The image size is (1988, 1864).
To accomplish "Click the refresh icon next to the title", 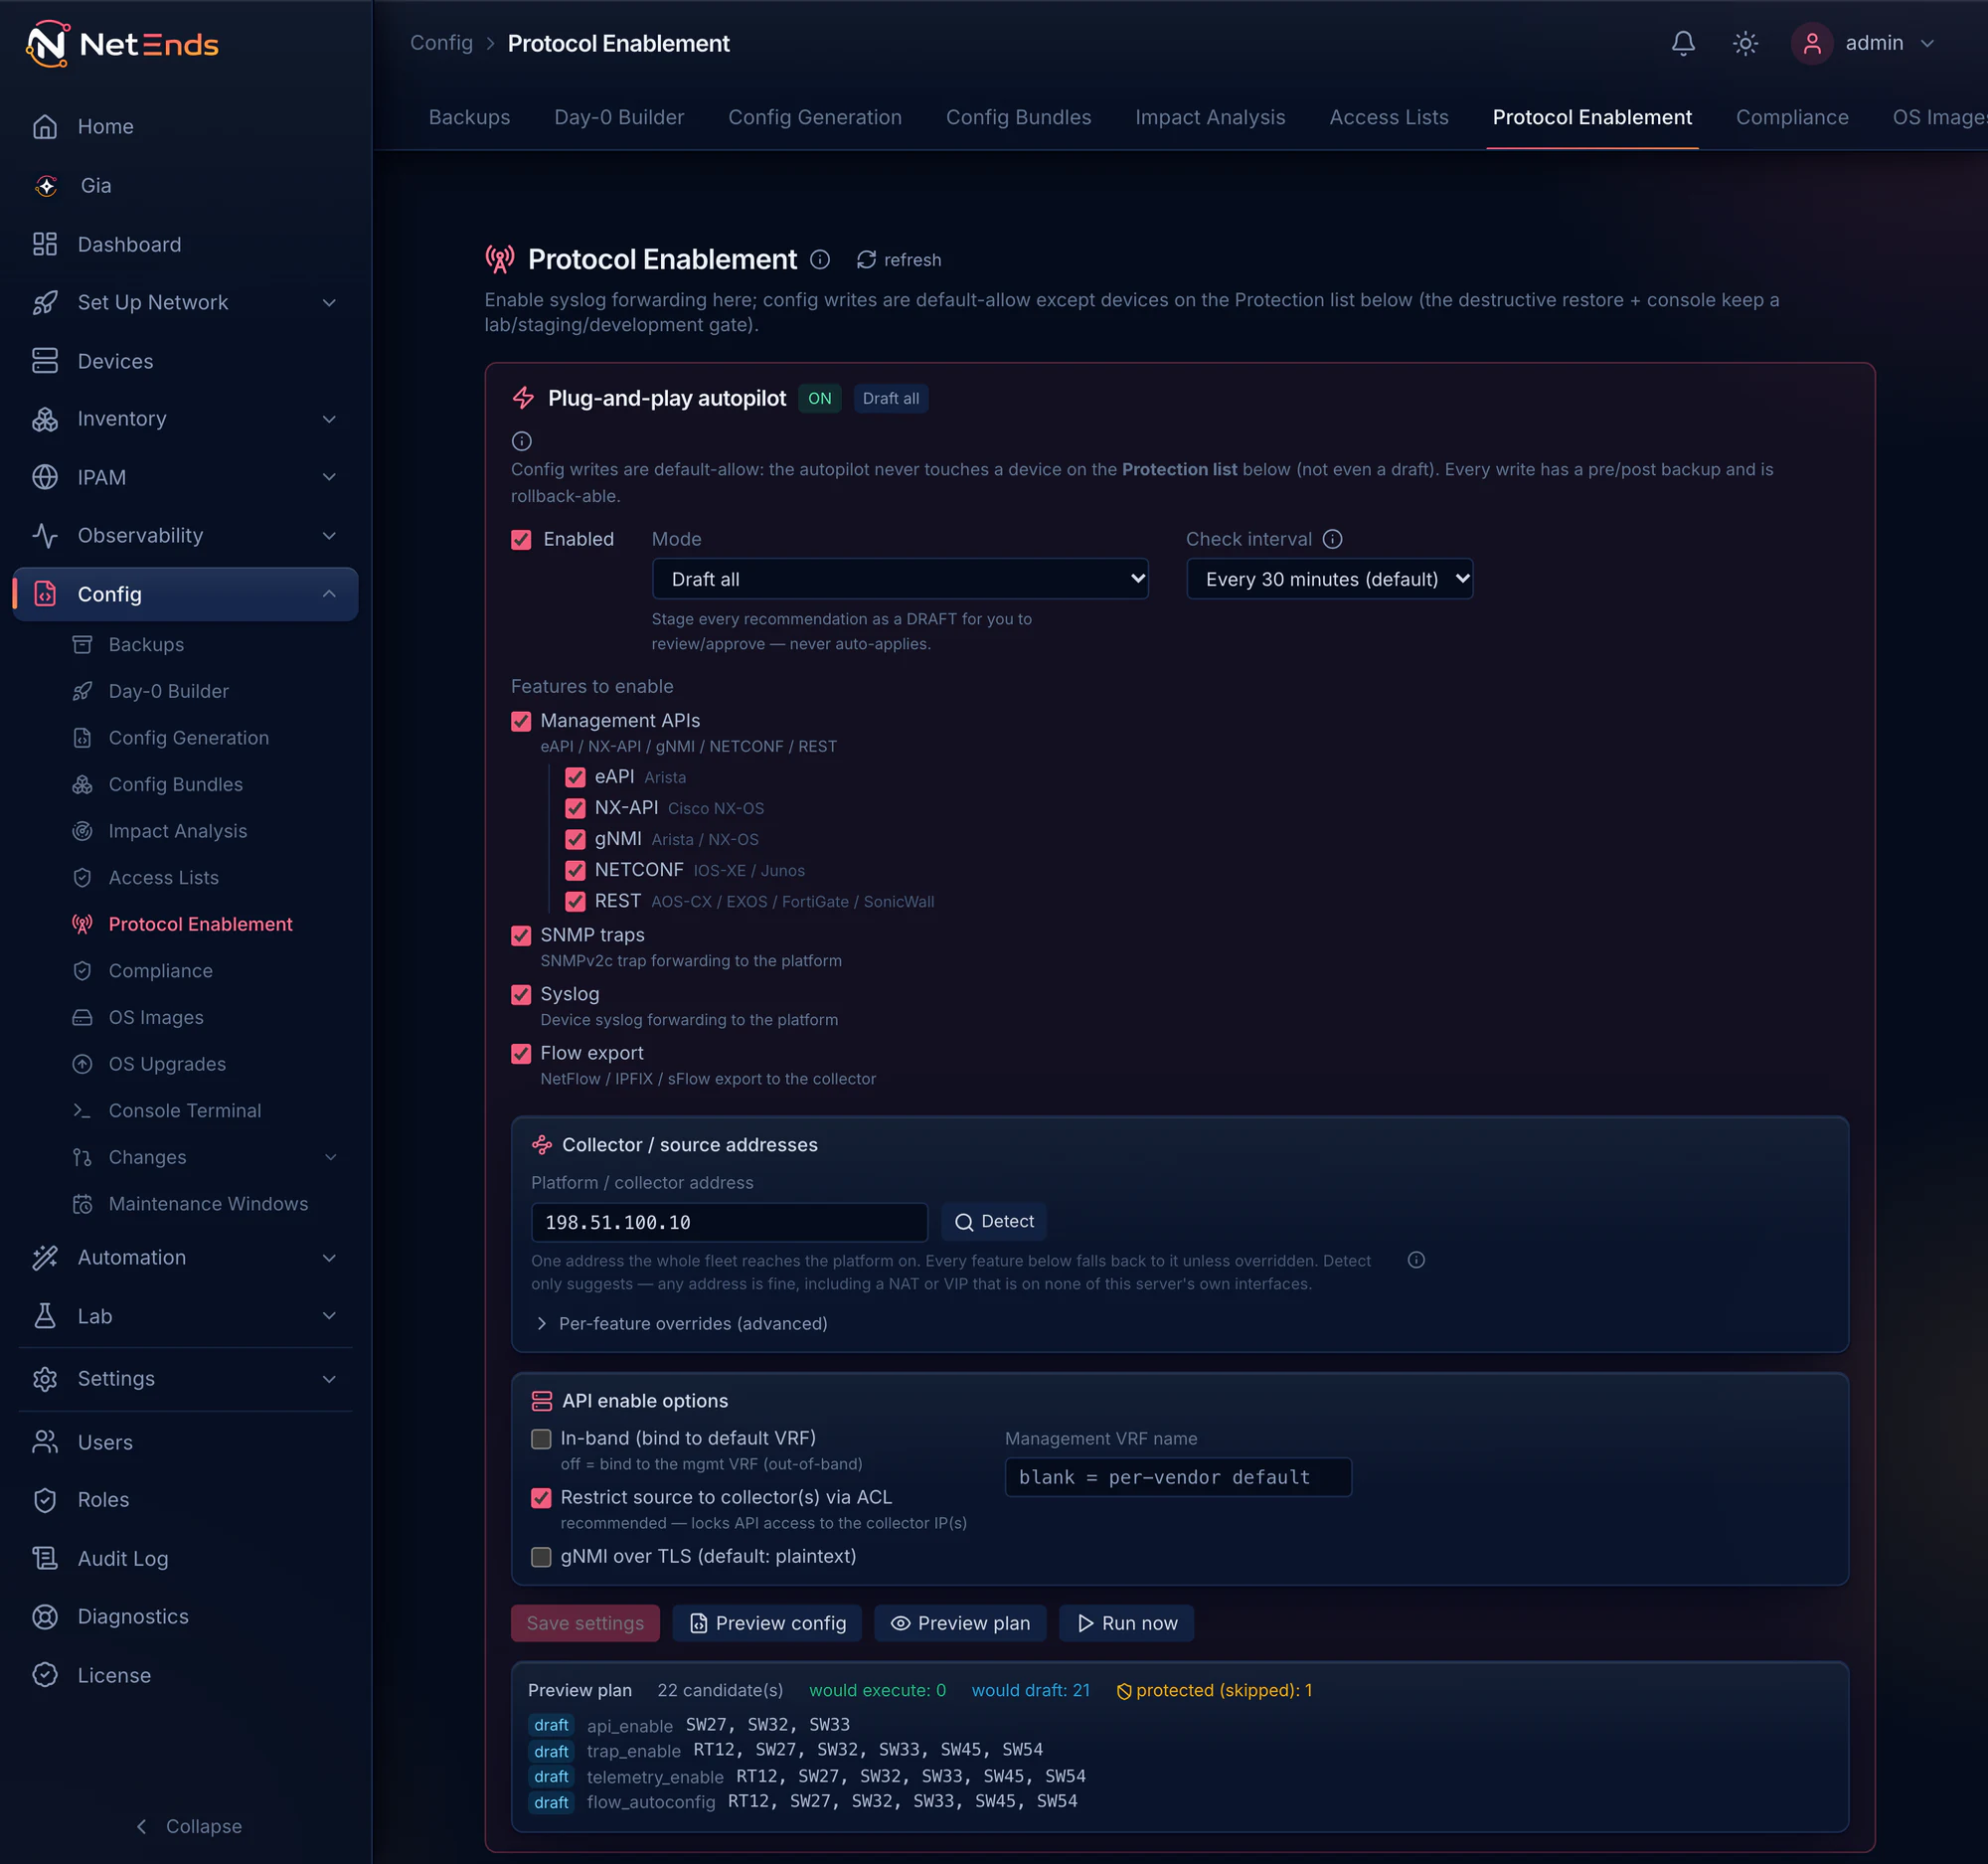I will (x=866, y=260).
